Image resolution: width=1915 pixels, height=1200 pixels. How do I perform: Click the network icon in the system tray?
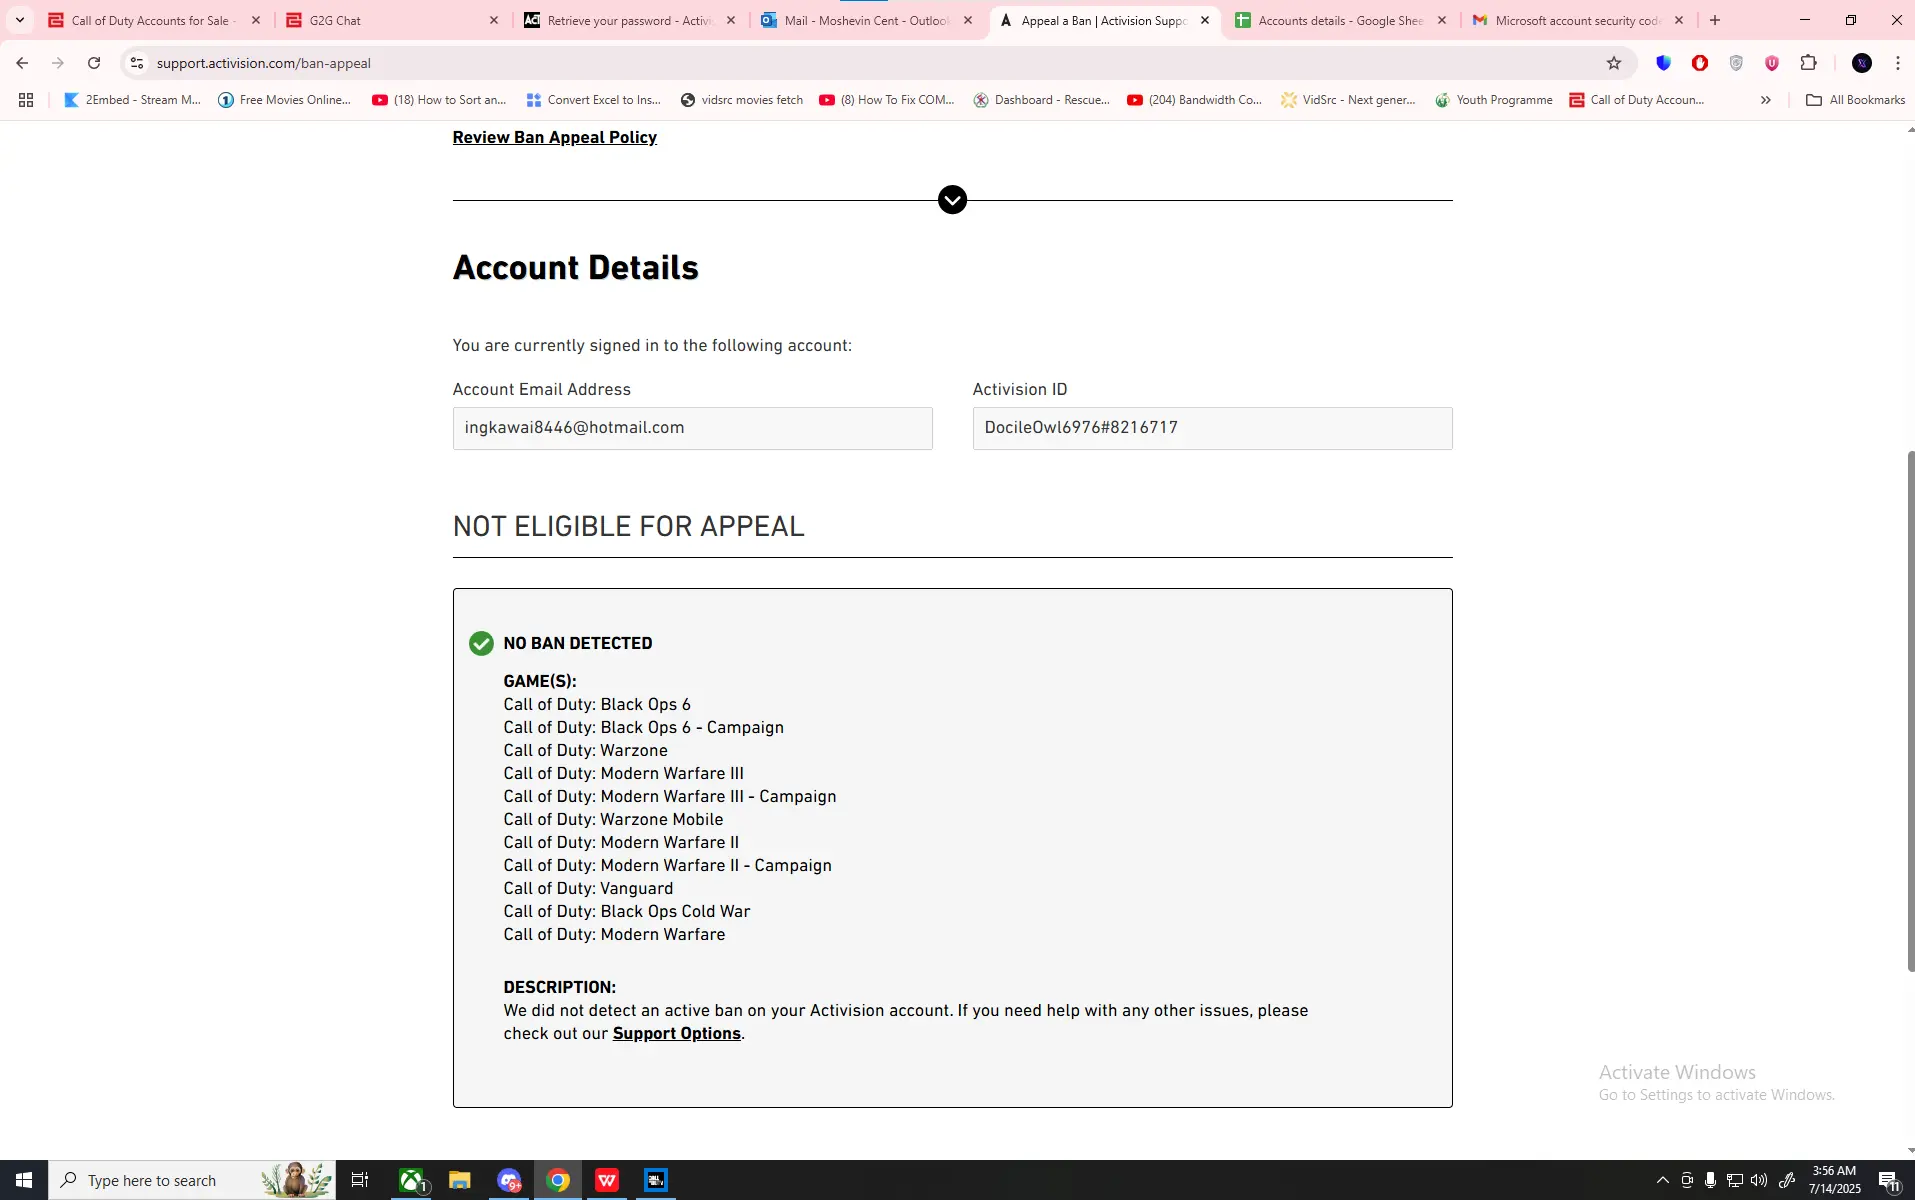point(1735,1180)
